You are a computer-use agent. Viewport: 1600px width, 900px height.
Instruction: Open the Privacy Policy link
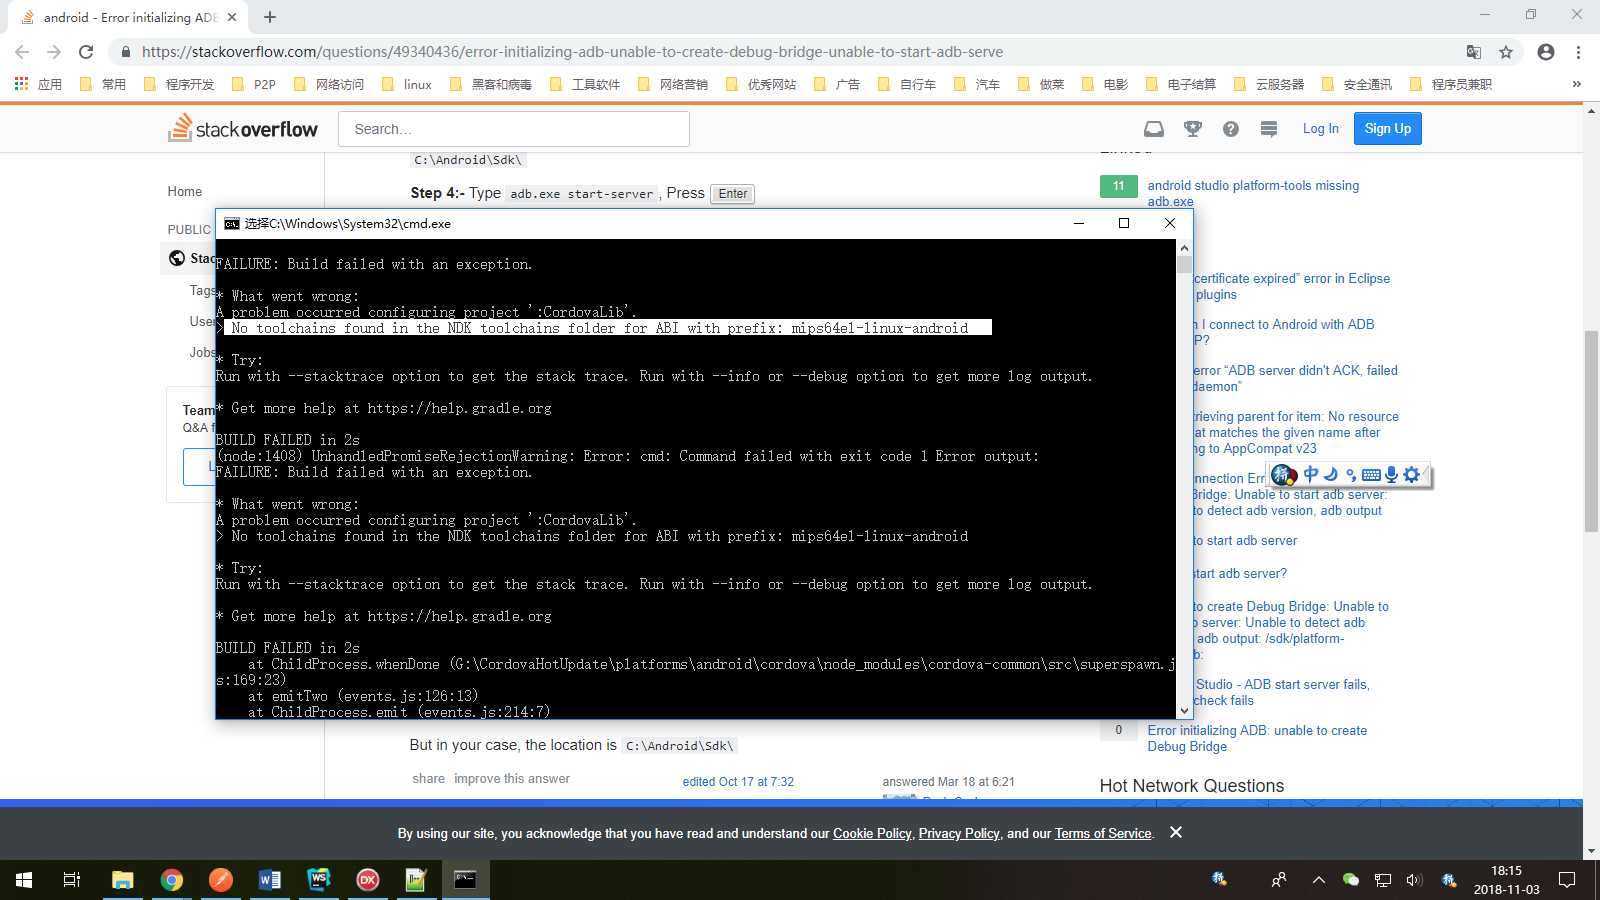(x=958, y=833)
